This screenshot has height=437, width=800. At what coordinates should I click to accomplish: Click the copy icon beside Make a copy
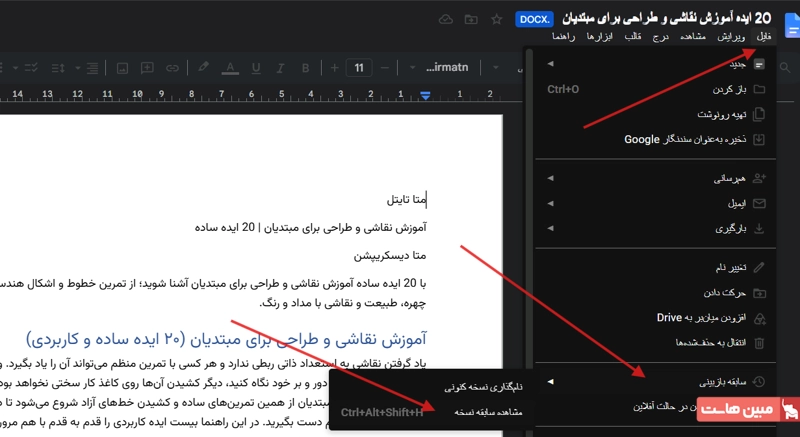tap(759, 114)
